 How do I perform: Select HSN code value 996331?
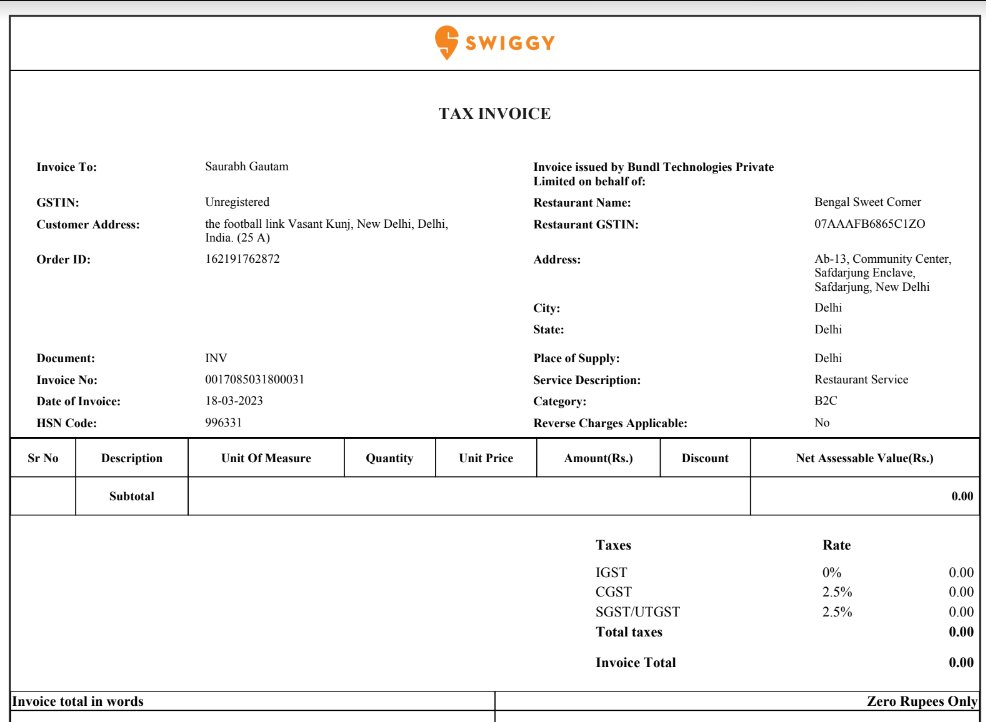point(223,423)
